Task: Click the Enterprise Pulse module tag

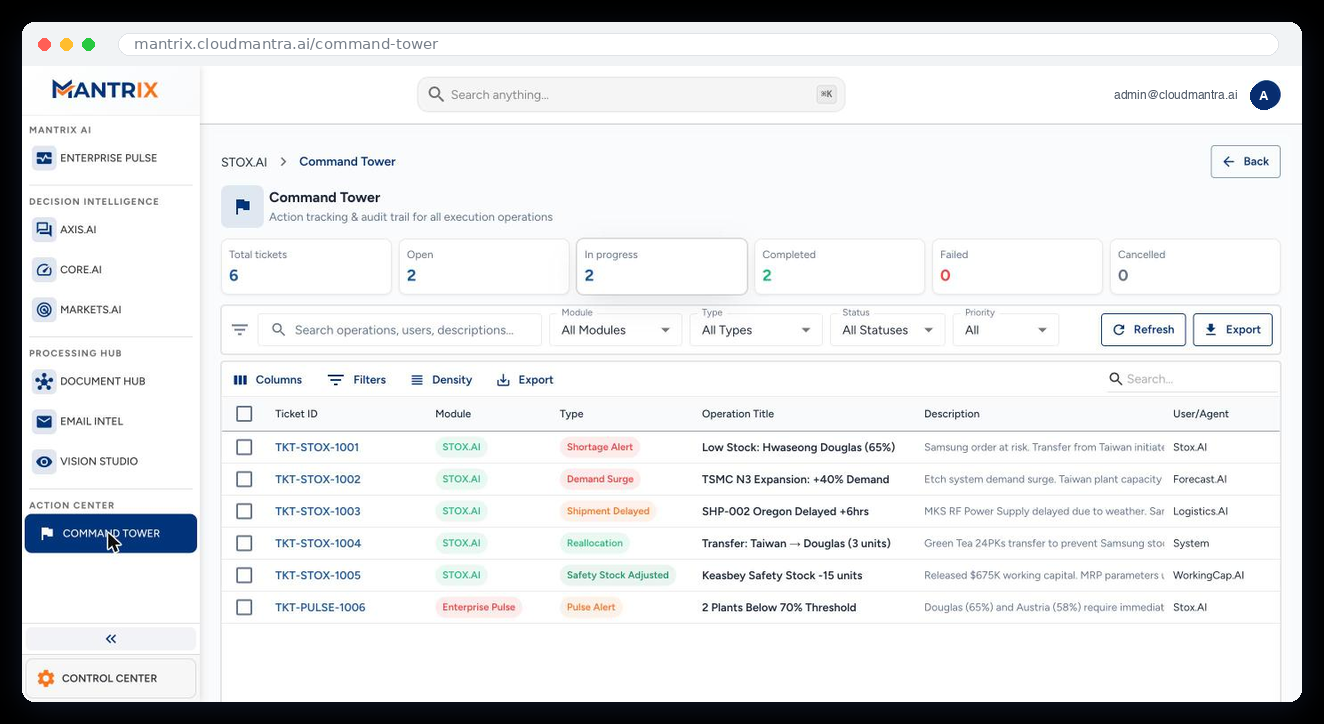Action: pyautogui.click(x=479, y=607)
